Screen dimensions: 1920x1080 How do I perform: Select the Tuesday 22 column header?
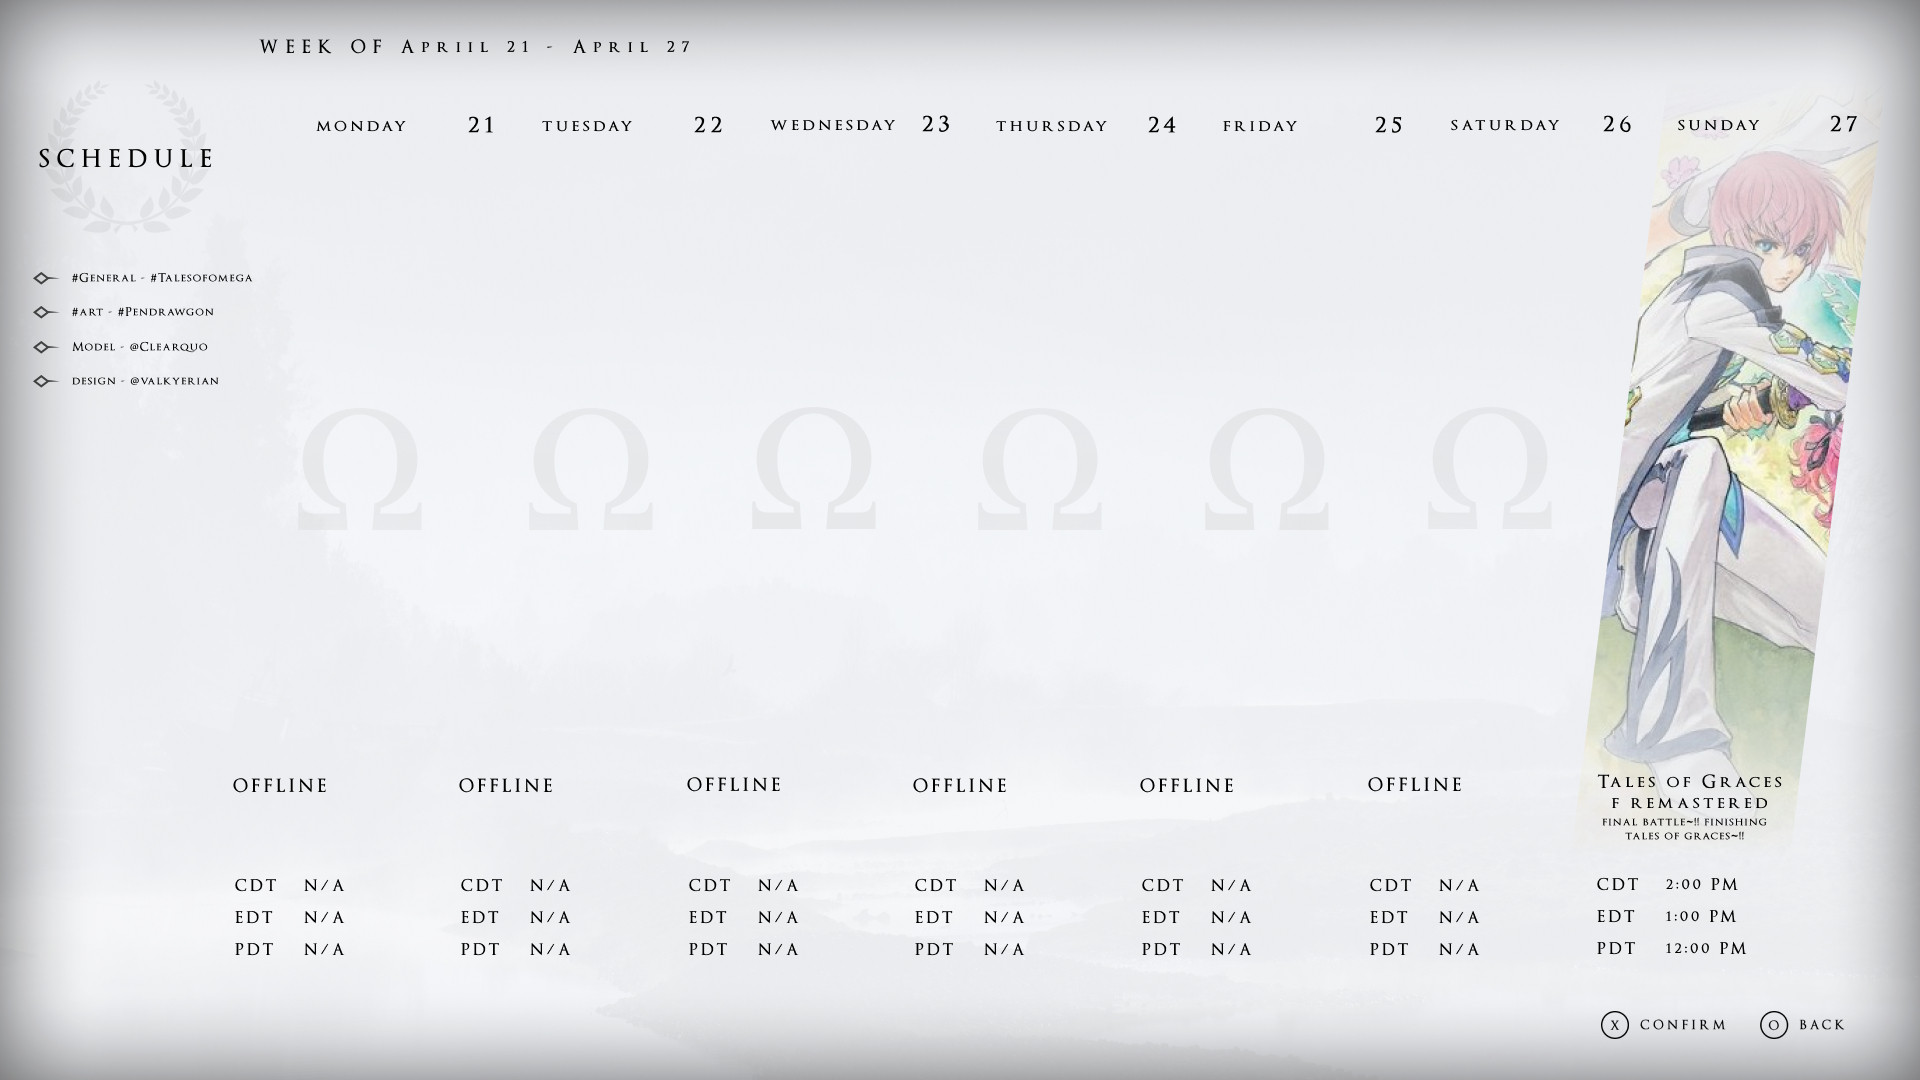point(633,125)
